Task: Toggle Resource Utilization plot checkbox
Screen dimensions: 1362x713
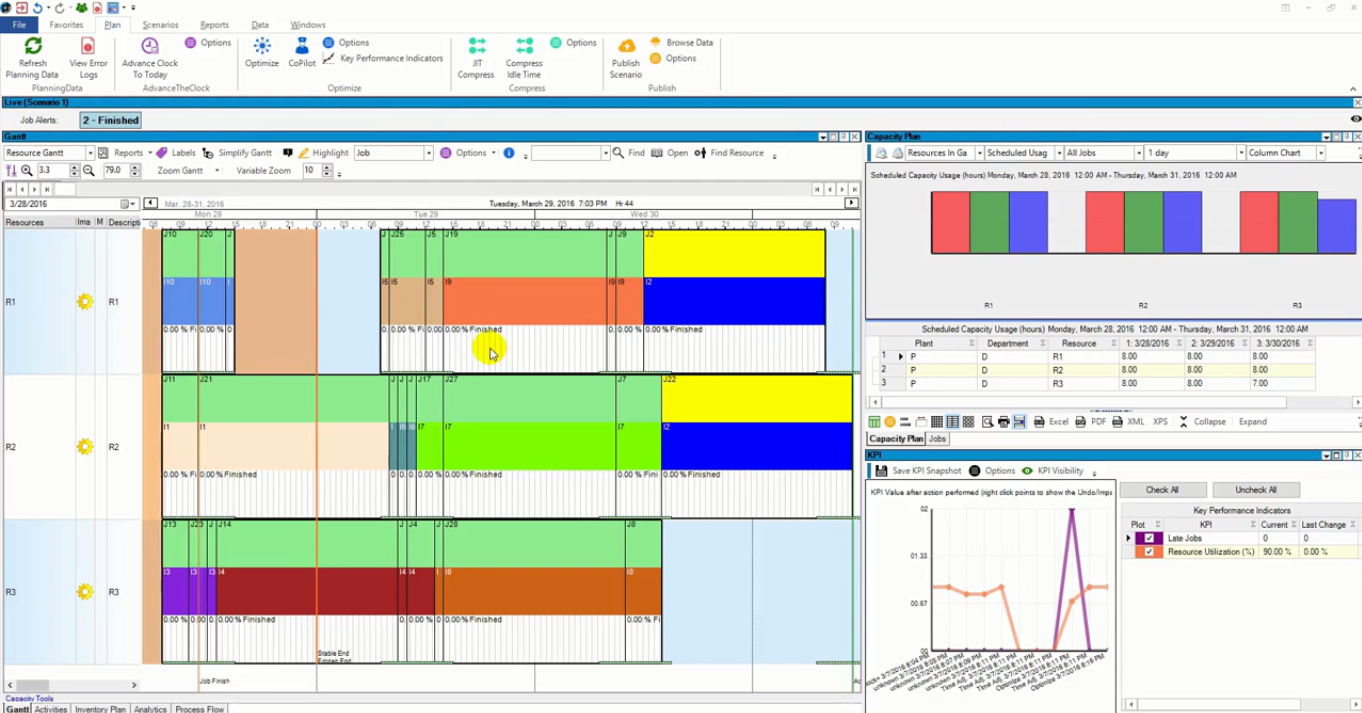Action: 1149,552
